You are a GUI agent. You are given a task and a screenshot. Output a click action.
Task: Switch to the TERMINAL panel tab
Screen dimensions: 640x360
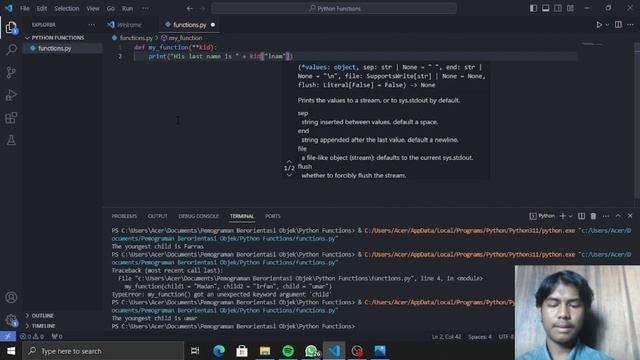click(242, 216)
